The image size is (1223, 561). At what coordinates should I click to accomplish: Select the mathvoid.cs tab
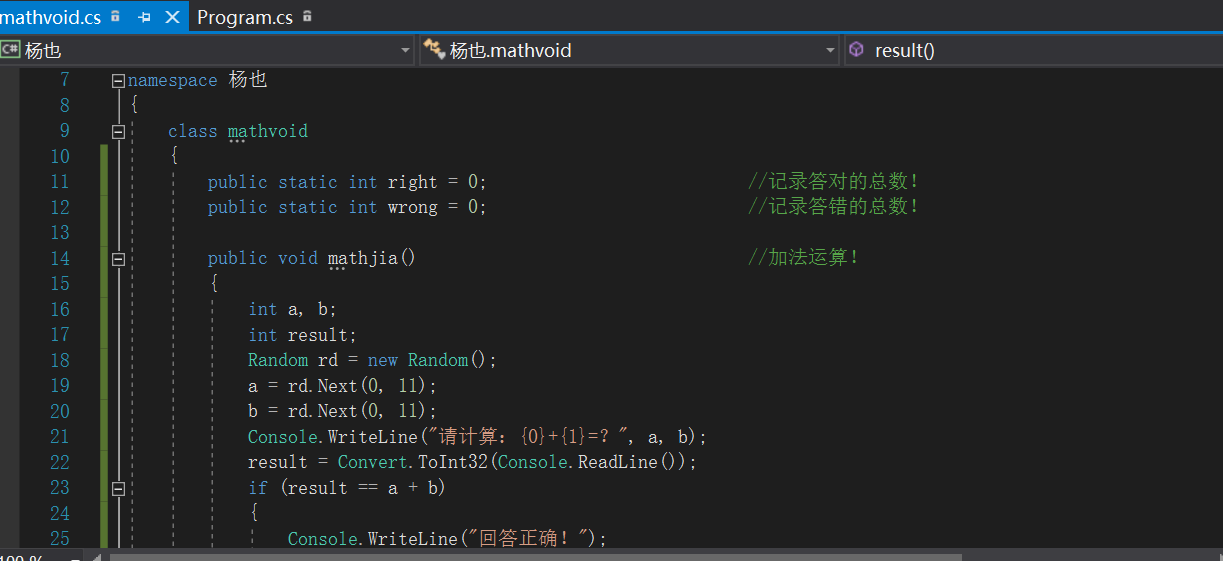(50, 17)
